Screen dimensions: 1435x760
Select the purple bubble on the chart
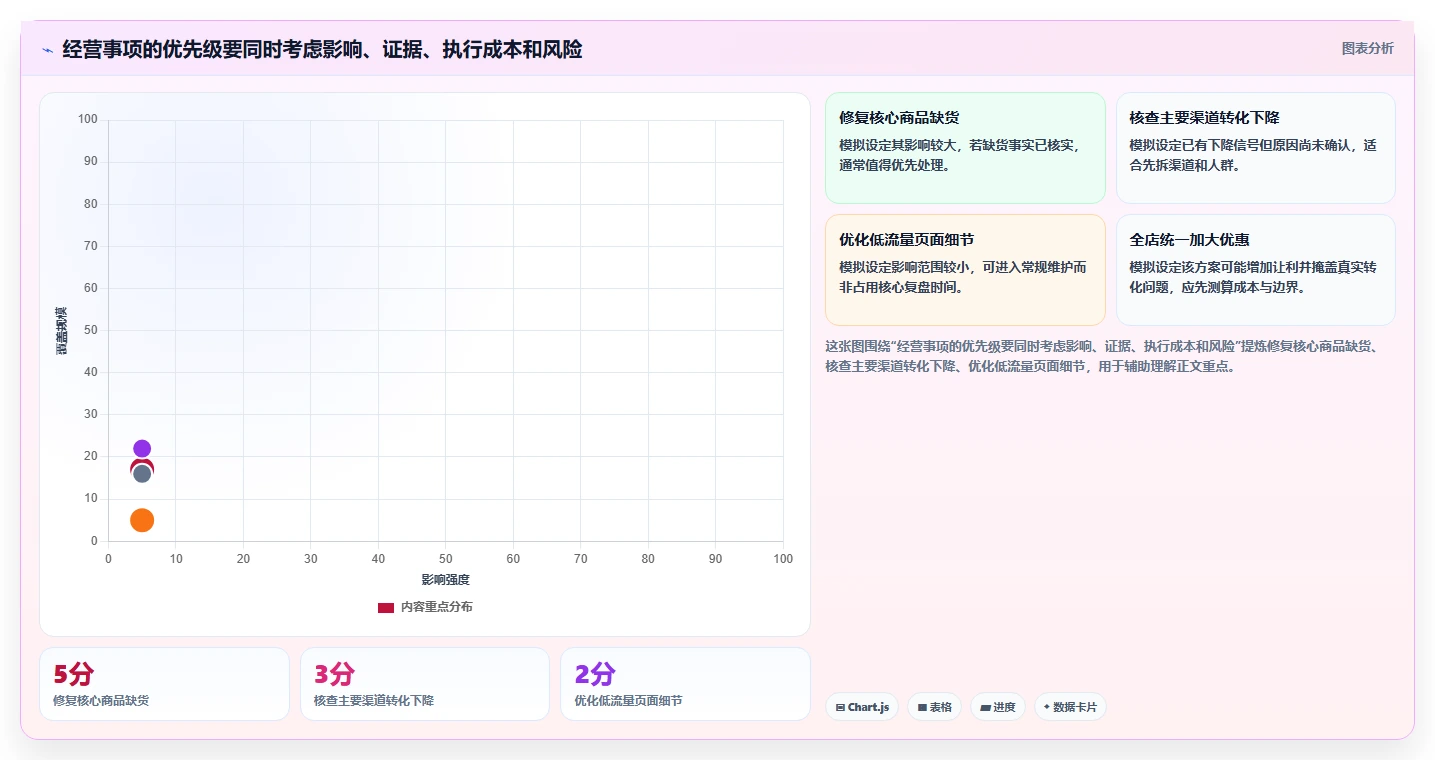[x=142, y=449]
